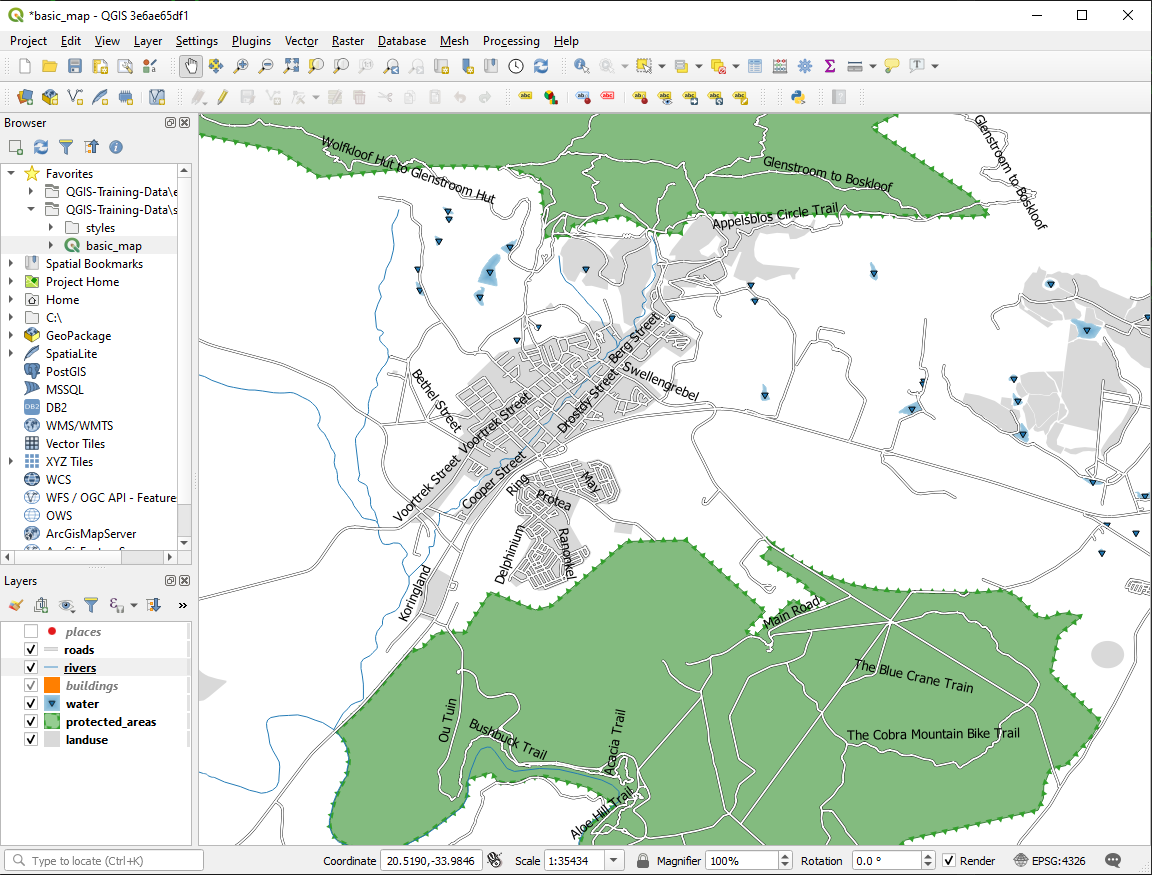Screen dimensions: 1152x875
Task: Open the attribute table icon
Action: 755,66
